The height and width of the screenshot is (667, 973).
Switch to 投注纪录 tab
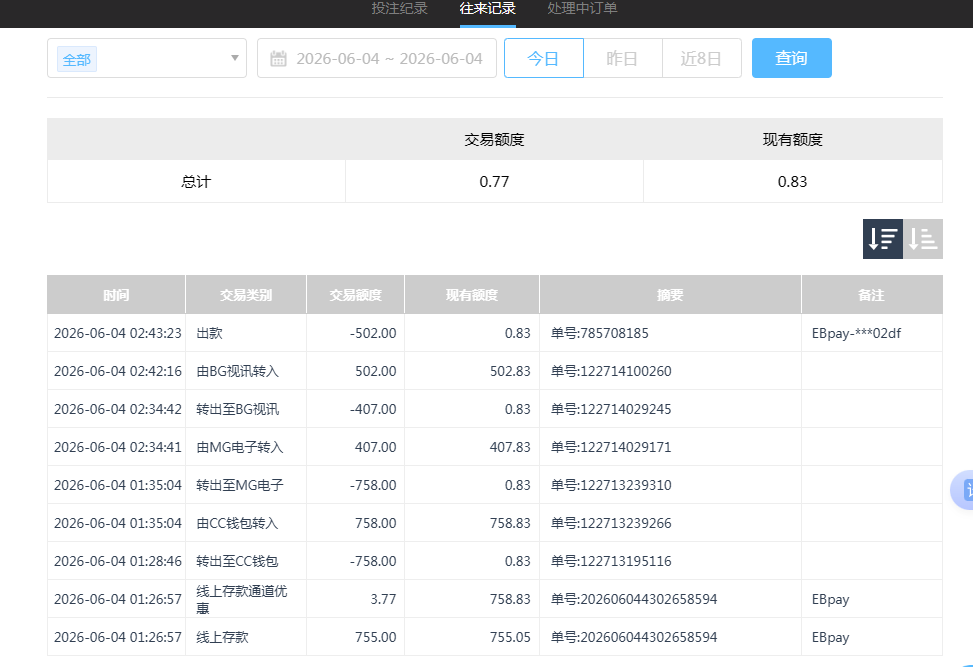click(x=400, y=9)
